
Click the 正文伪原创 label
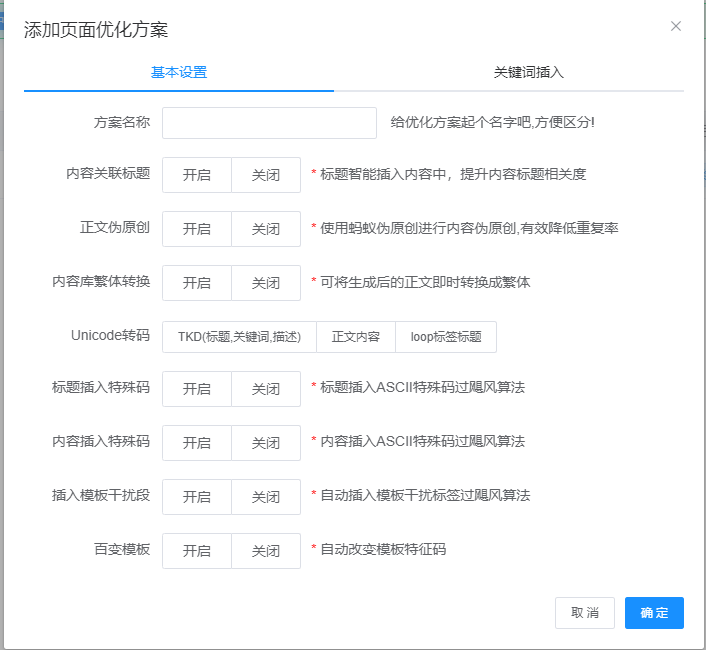click(115, 227)
